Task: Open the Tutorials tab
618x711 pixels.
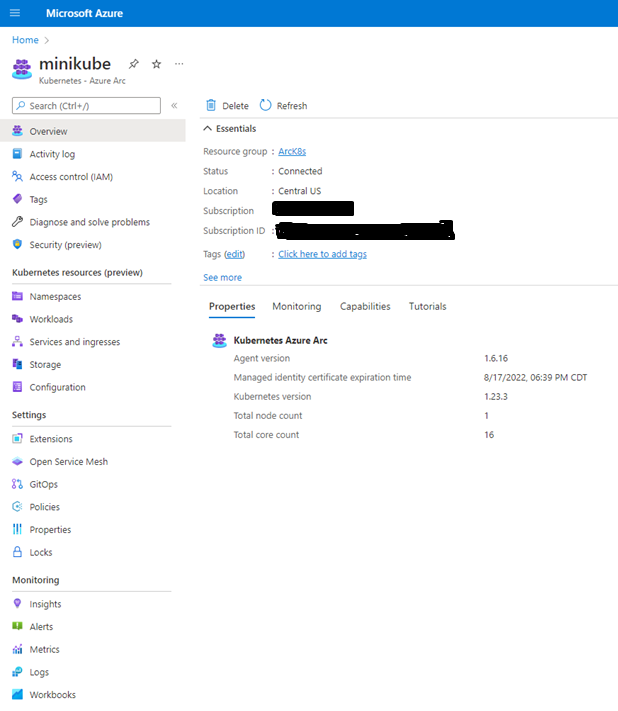Action: click(427, 306)
